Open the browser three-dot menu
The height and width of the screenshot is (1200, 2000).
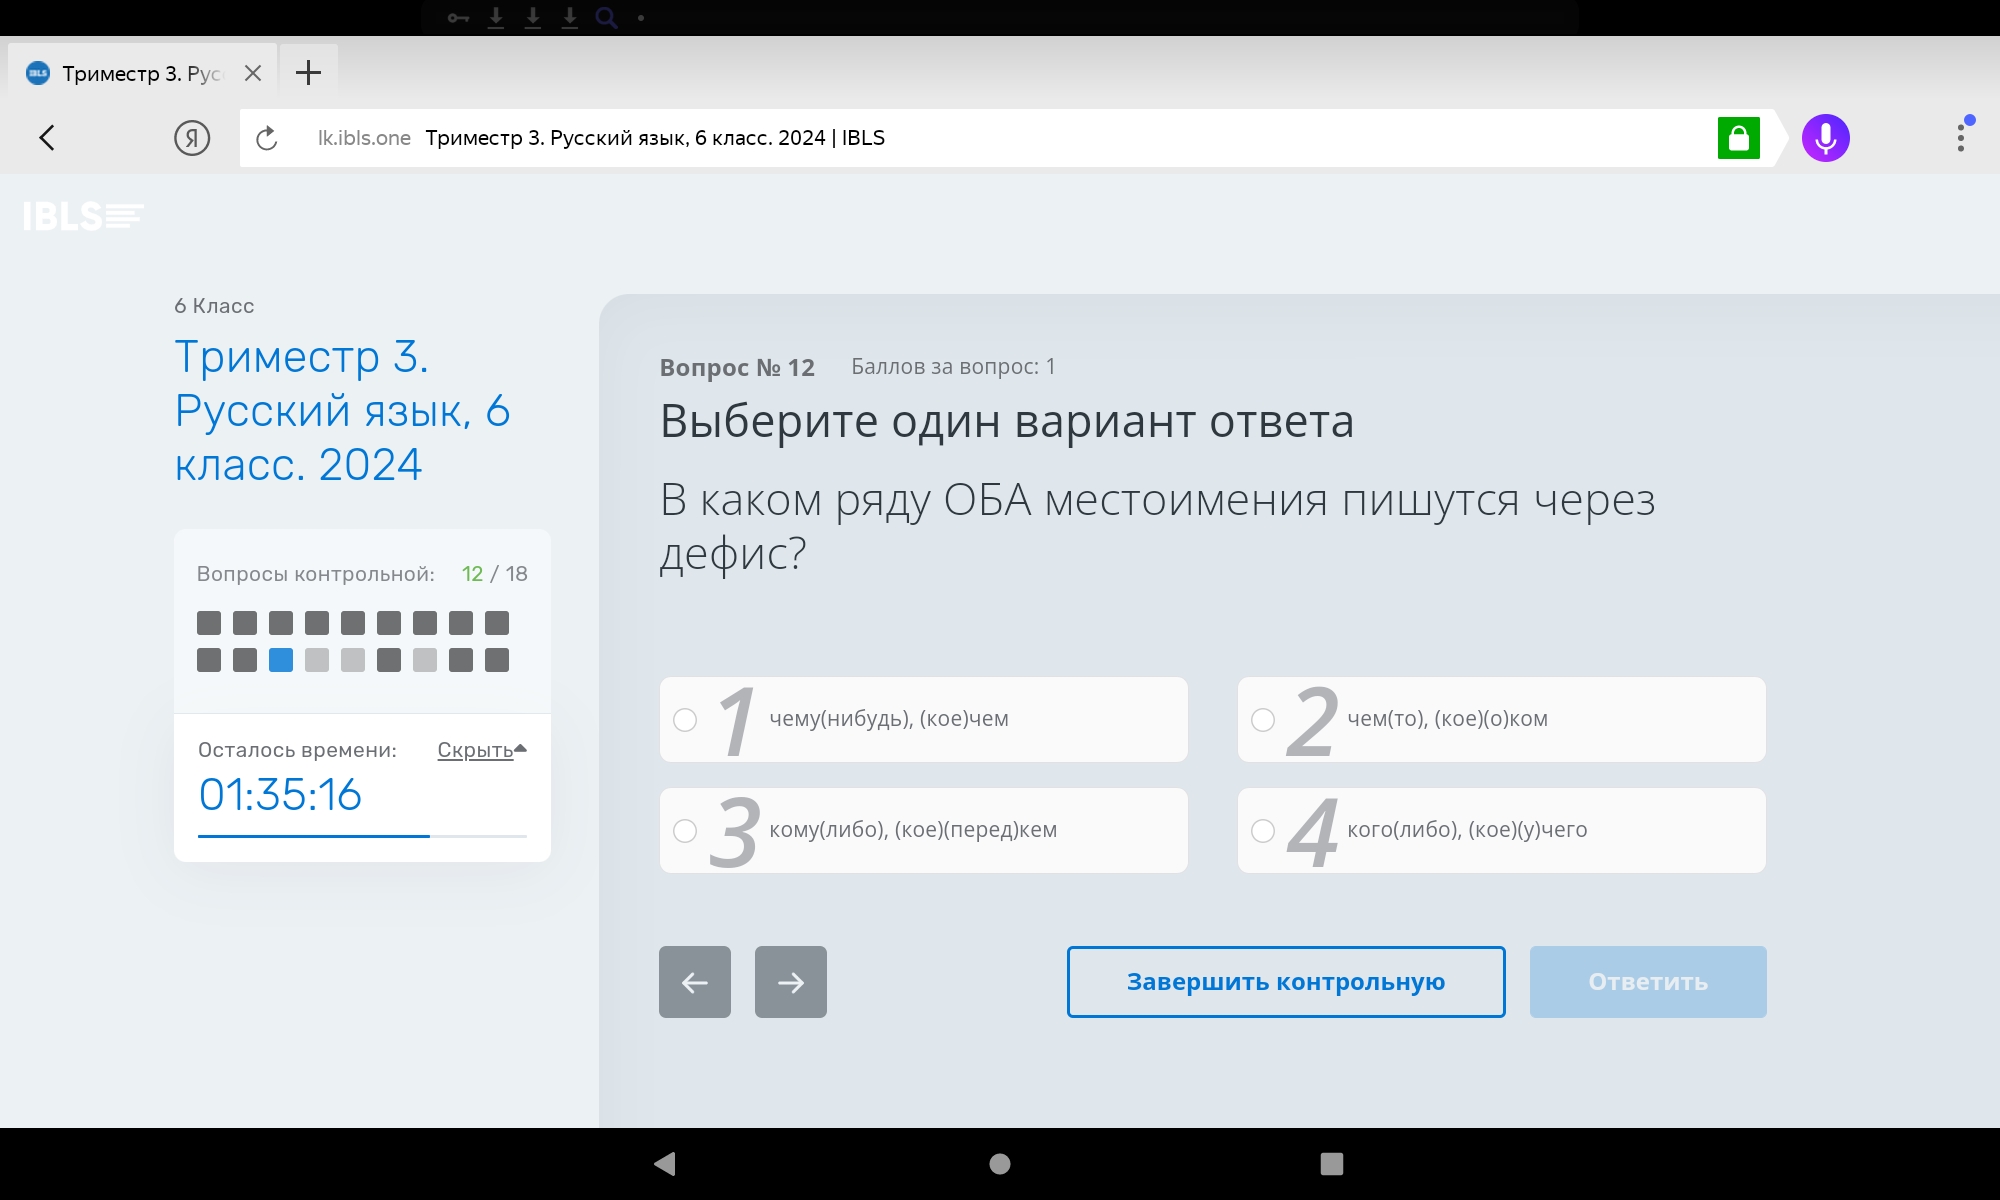[x=1961, y=138]
